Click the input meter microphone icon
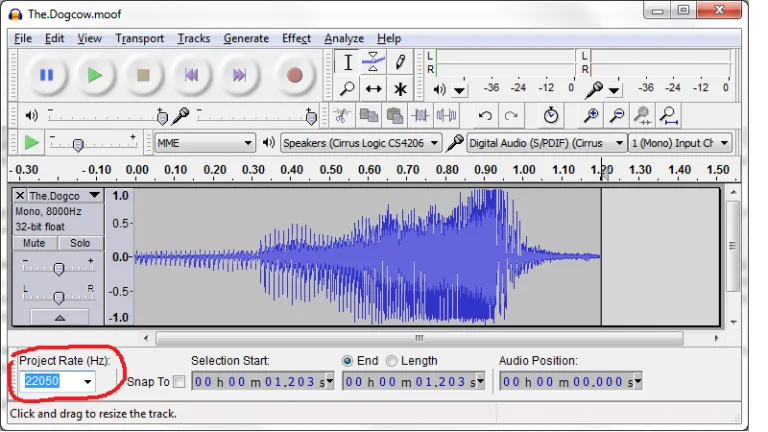This screenshot has height=432, width=768. point(594,89)
